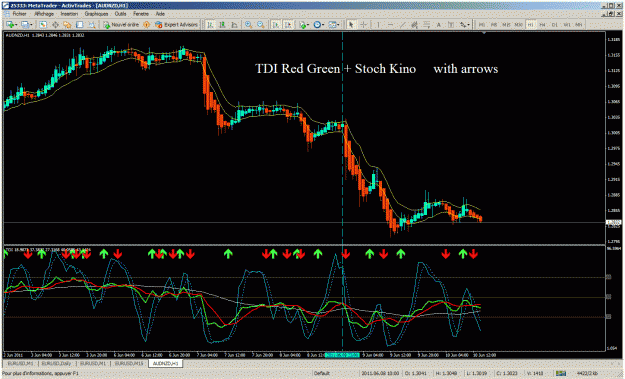Switch to bar chart display
The image size is (625, 379).
pos(210,25)
